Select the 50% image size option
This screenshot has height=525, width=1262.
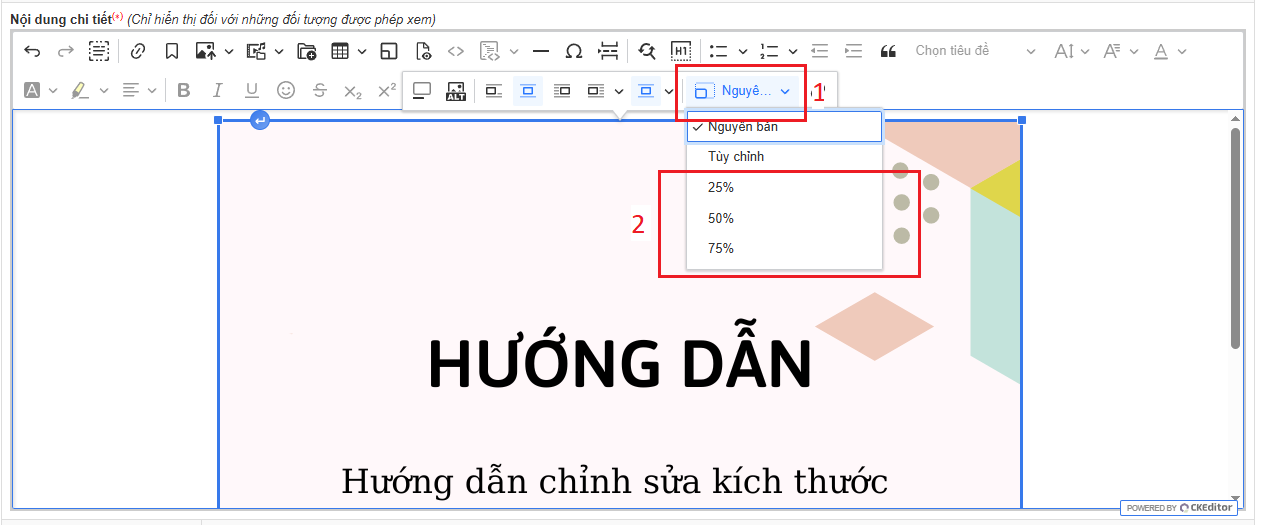pos(721,218)
